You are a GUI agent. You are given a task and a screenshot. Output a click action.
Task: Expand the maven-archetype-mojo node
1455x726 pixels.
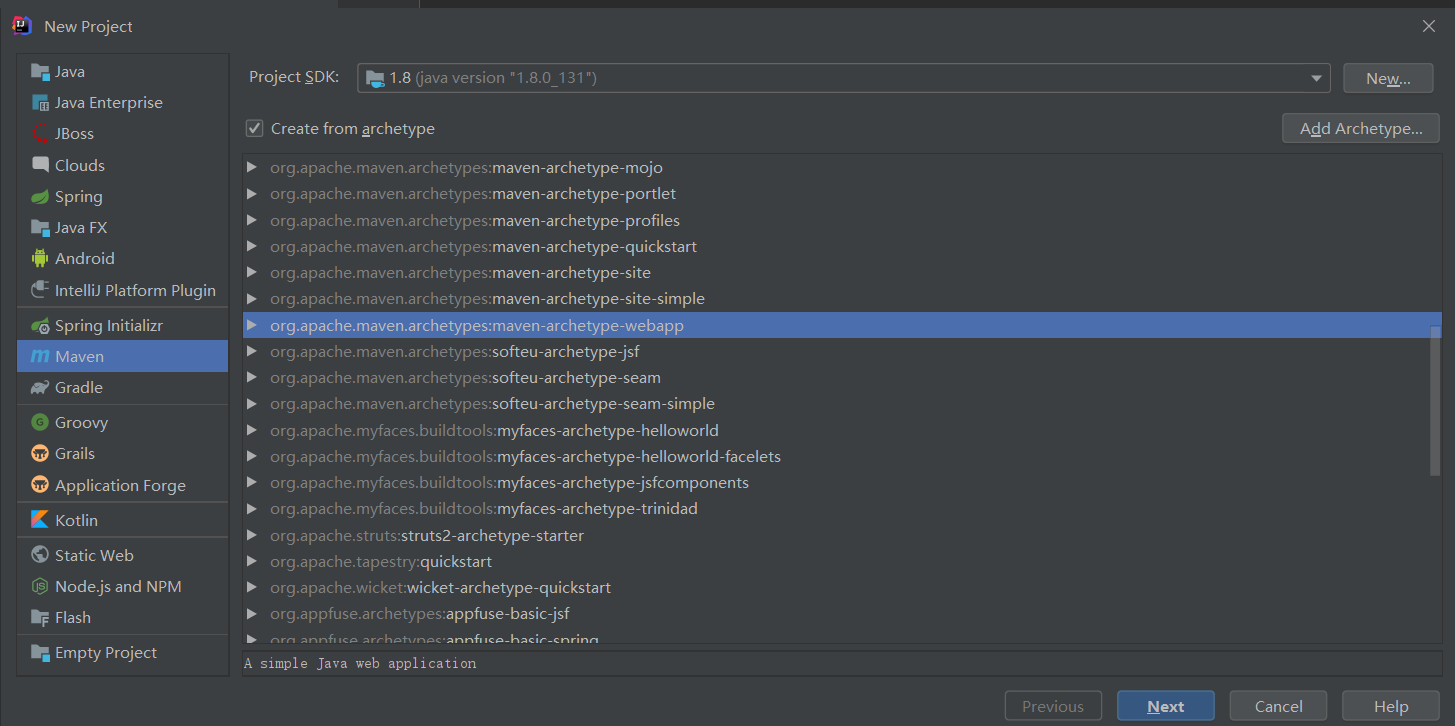coord(252,167)
